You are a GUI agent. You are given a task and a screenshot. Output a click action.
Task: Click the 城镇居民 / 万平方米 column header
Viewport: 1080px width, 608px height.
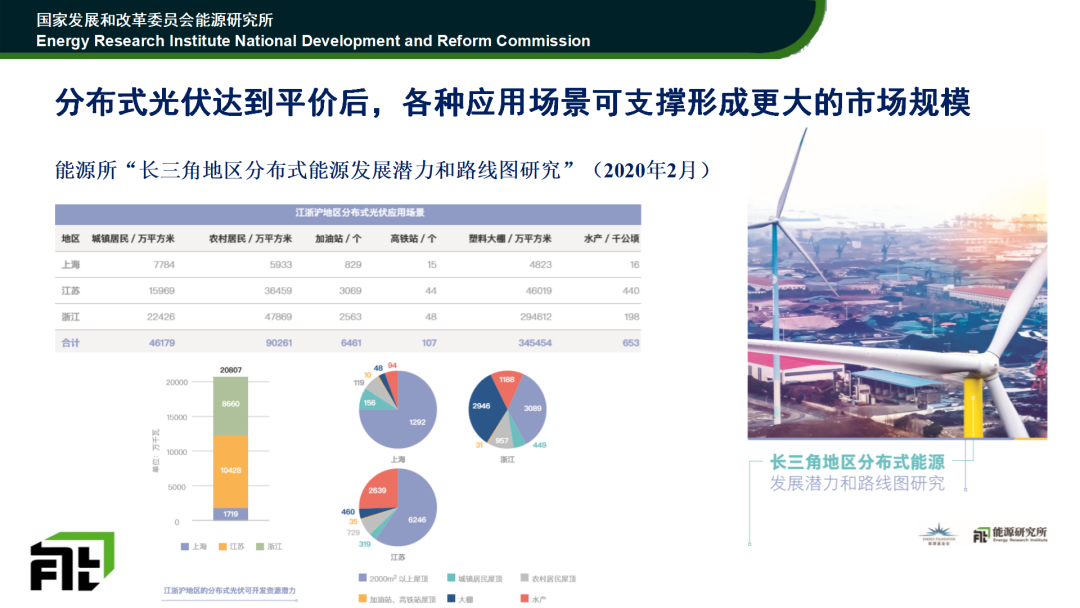(x=133, y=238)
